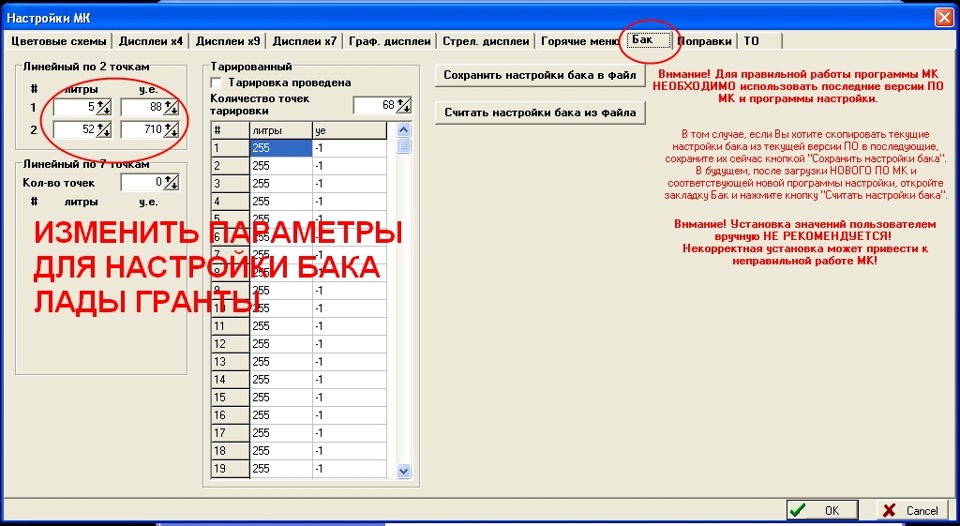Click Считать настройки бака из файла button
The width and height of the screenshot is (960, 526).
540,113
